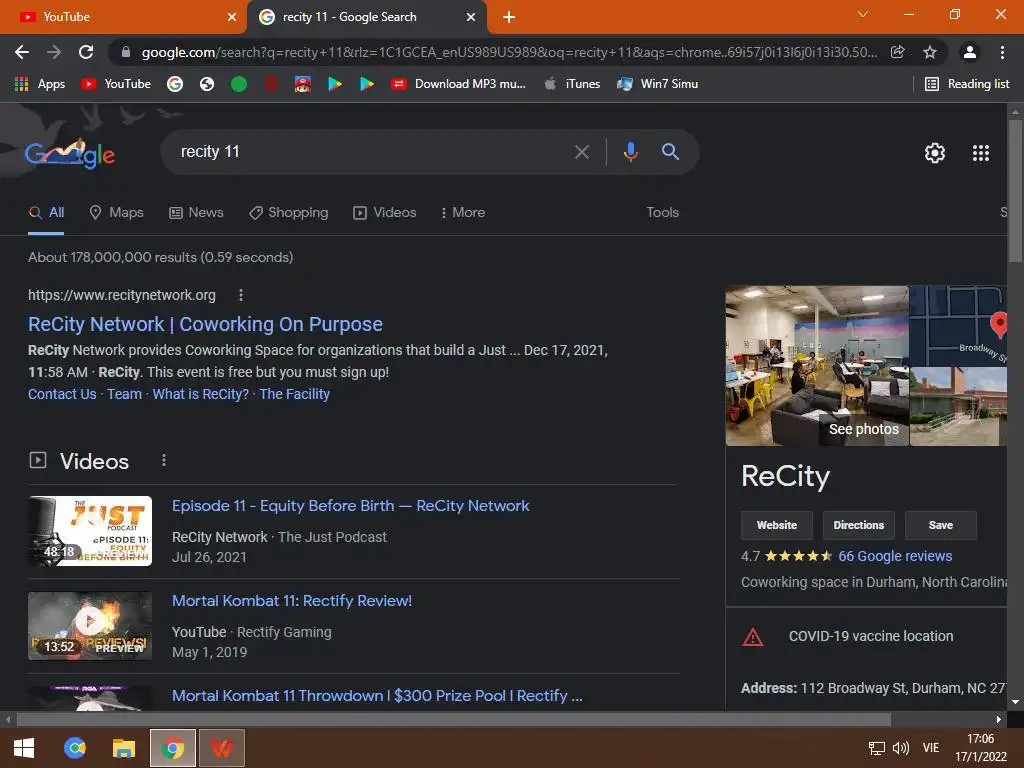Click the horizontal page scrollbar

point(453,719)
